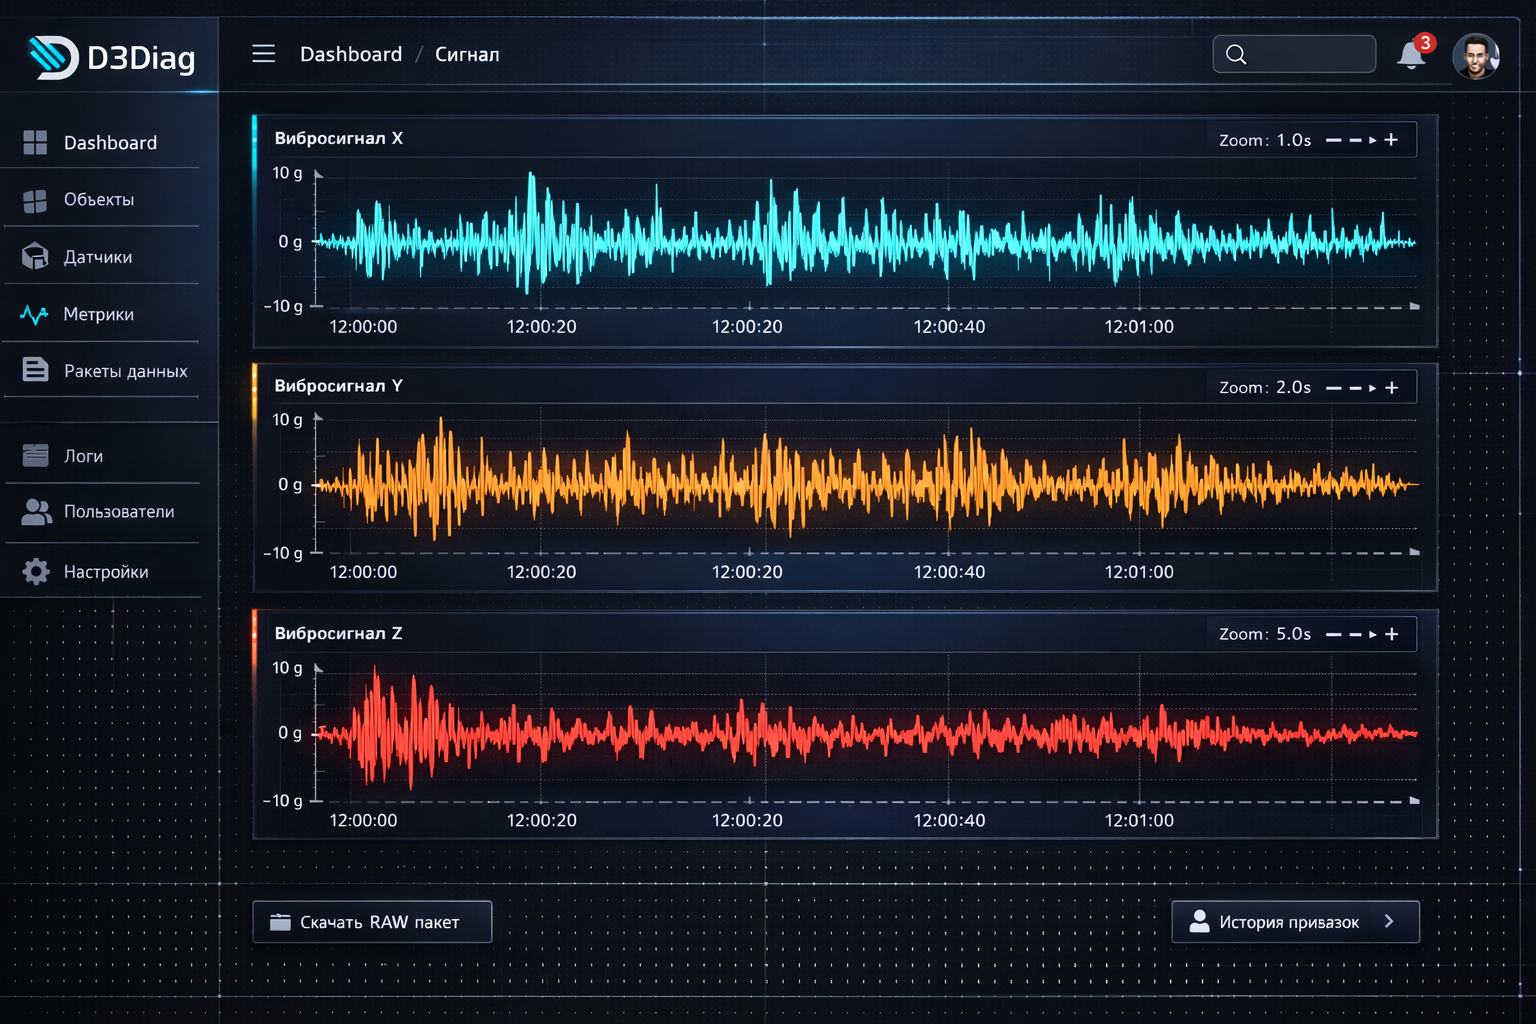This screenshot has height=1024, width=1536.
Task: Click the D3Diag logo
Action: coord(111,57)
